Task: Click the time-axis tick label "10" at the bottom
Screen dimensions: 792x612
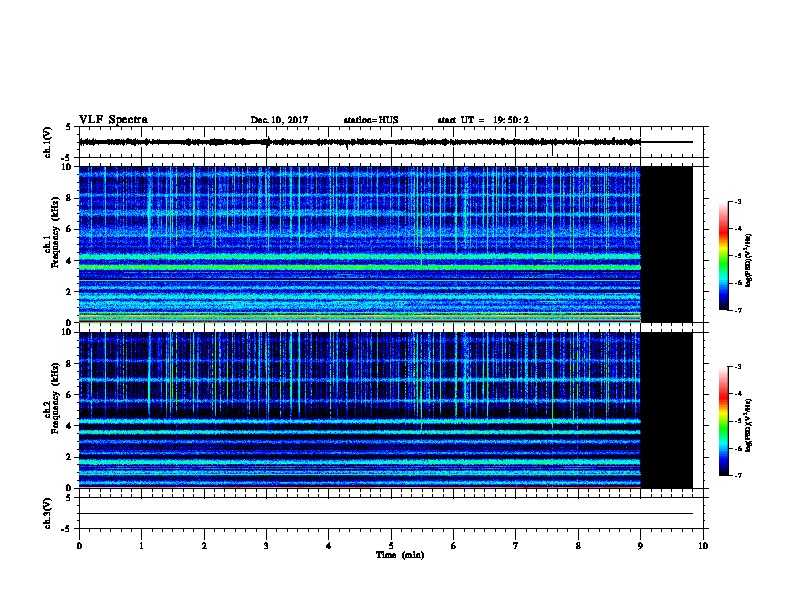Action: [703, 545]
